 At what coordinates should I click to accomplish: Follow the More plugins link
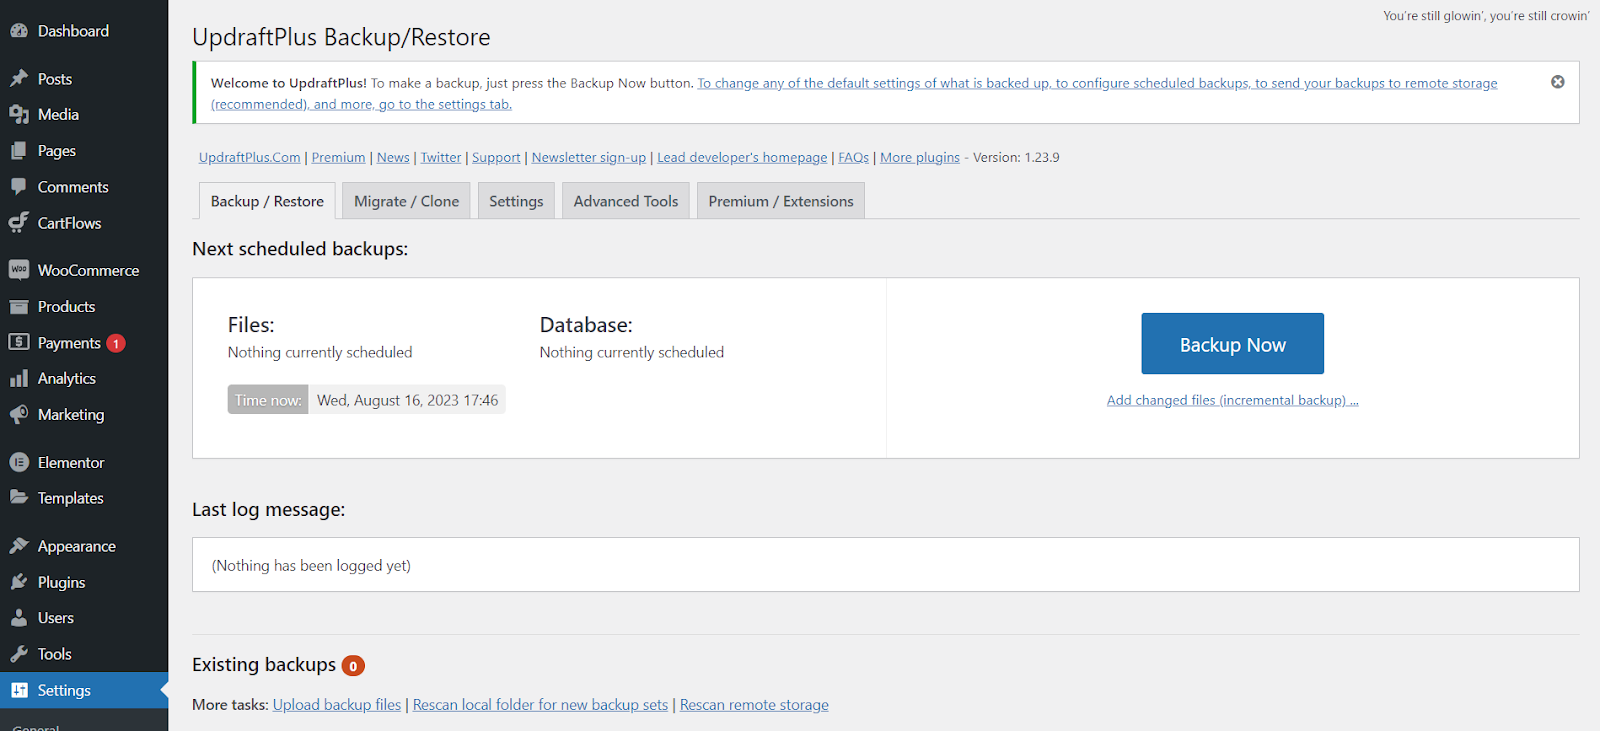pos(920,157)
